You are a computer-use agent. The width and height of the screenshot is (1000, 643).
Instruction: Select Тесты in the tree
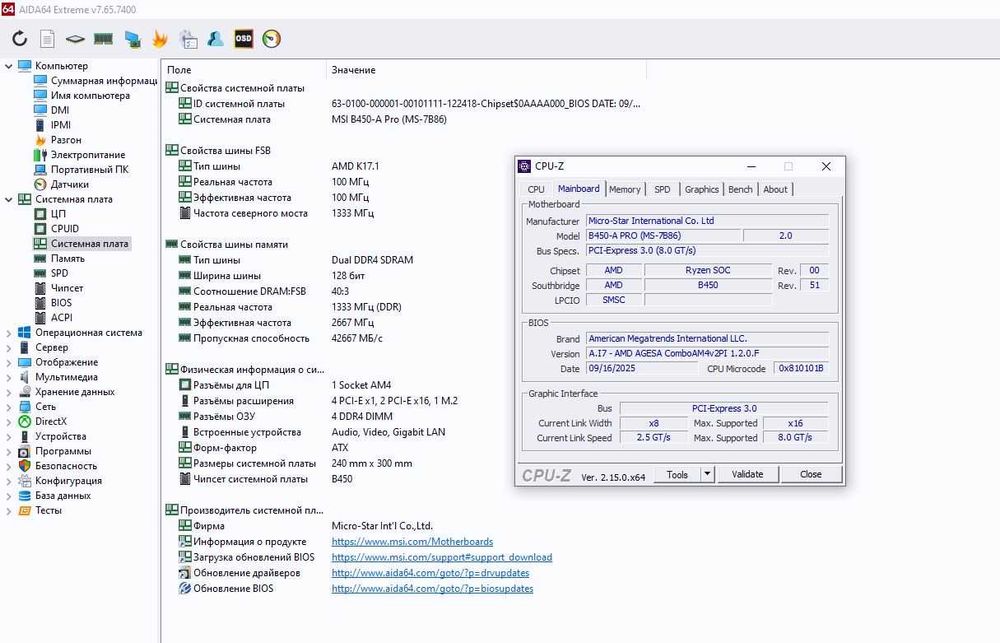[48, 510]
